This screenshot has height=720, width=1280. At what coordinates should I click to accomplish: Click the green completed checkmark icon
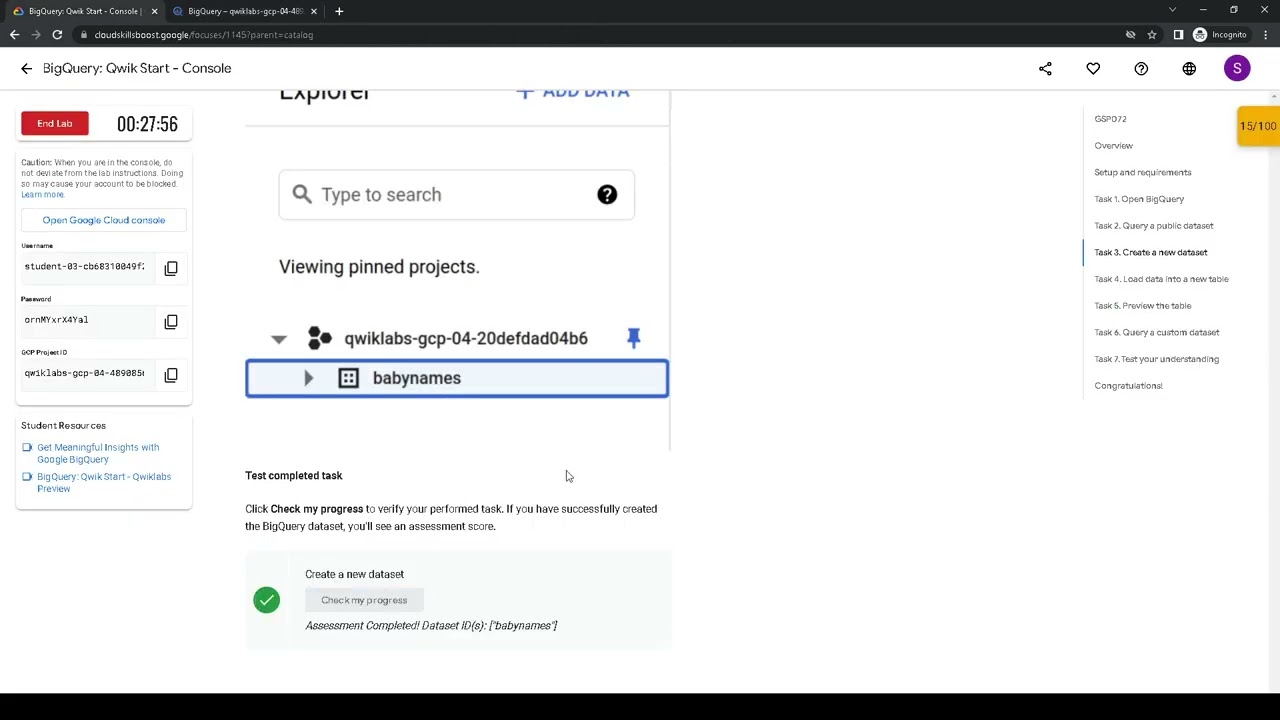(x=266, y=599)
